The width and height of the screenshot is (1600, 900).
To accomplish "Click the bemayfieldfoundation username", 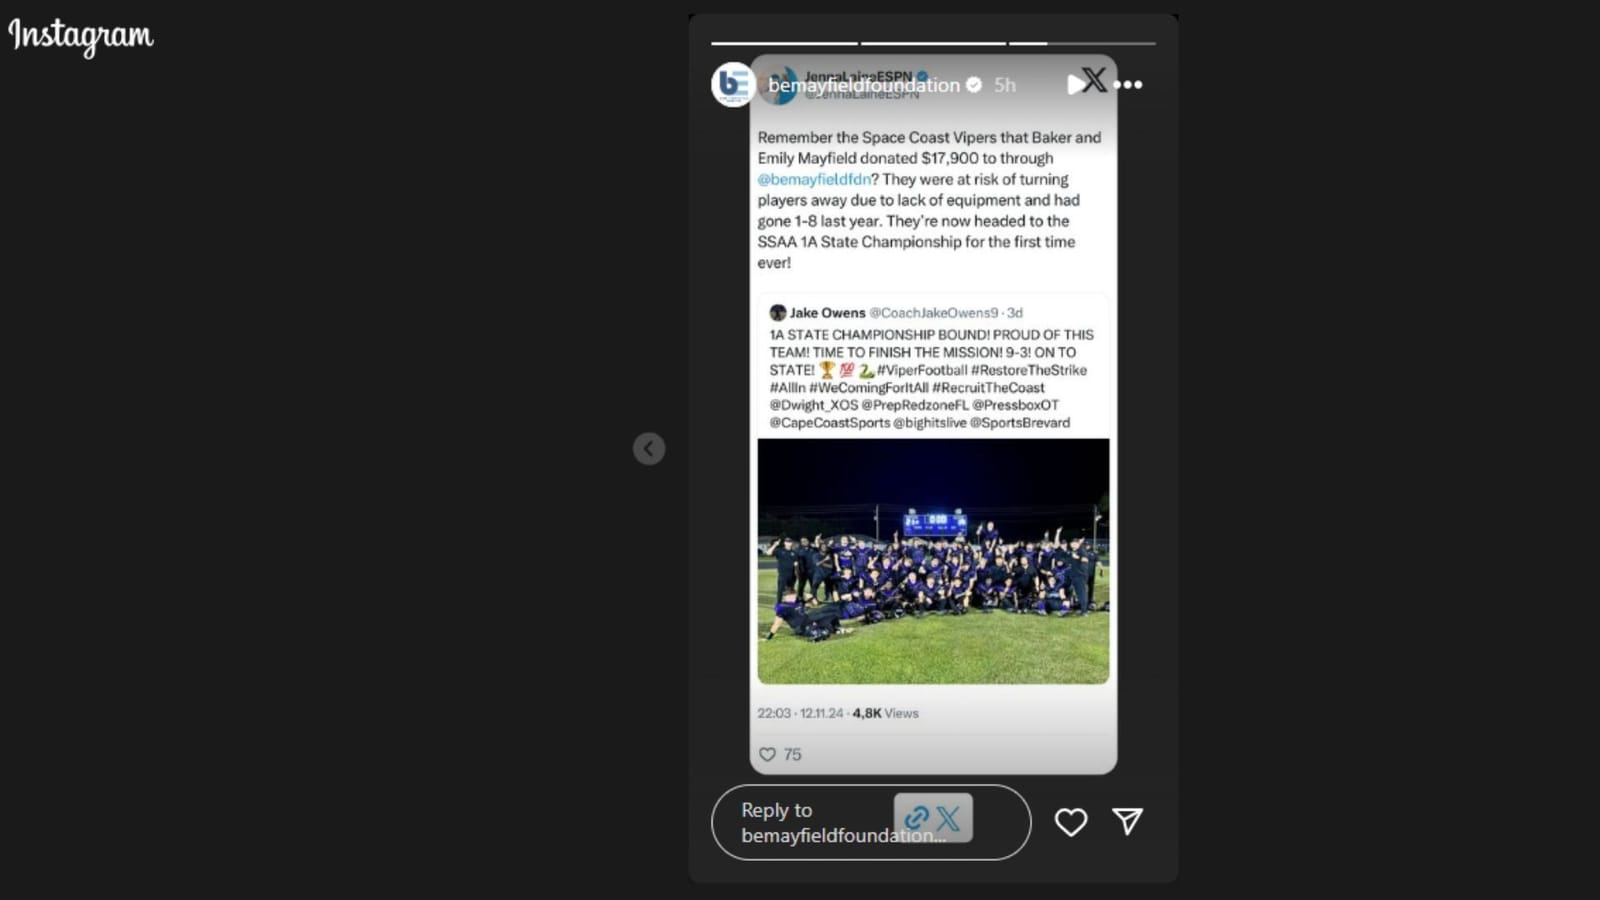I will [864, 85].
